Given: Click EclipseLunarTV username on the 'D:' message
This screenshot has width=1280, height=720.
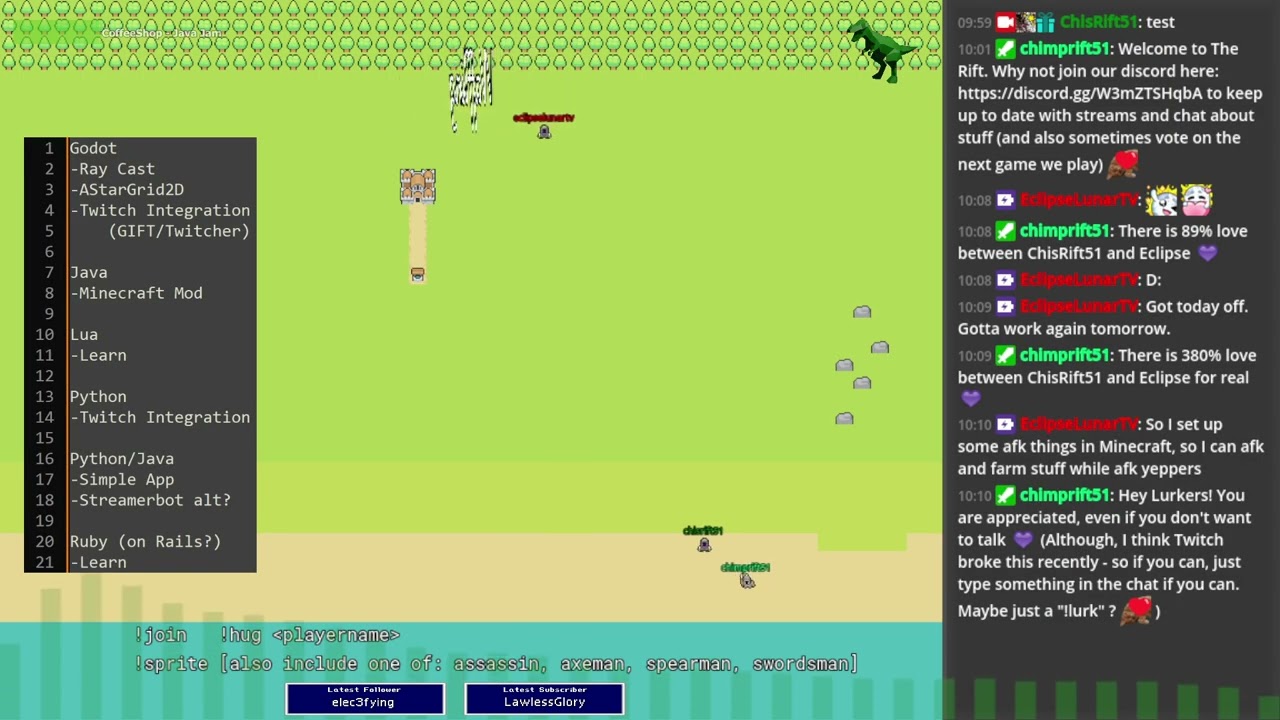Looking at the screenshot, I should pyautogui.click(x=1078, y=280).
